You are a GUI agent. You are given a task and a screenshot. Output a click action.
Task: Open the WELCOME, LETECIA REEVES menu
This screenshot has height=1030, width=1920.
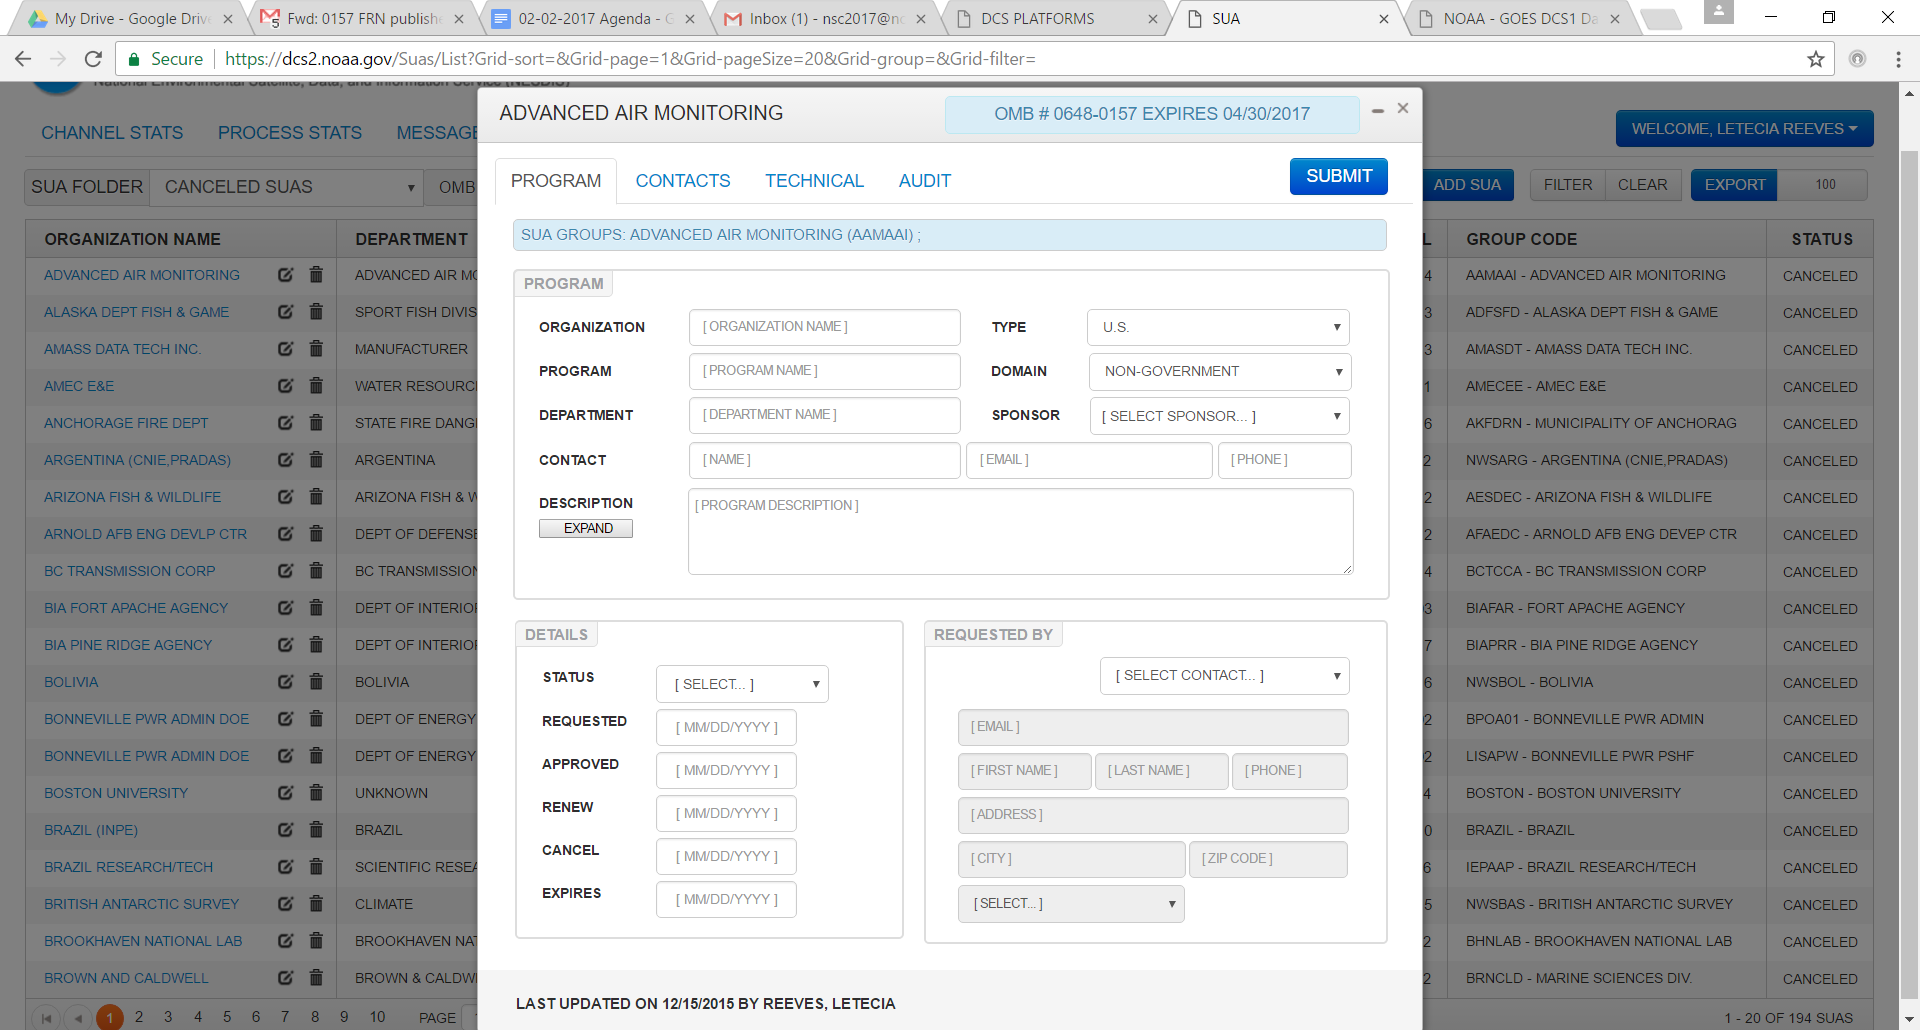tap(1744, 129)
